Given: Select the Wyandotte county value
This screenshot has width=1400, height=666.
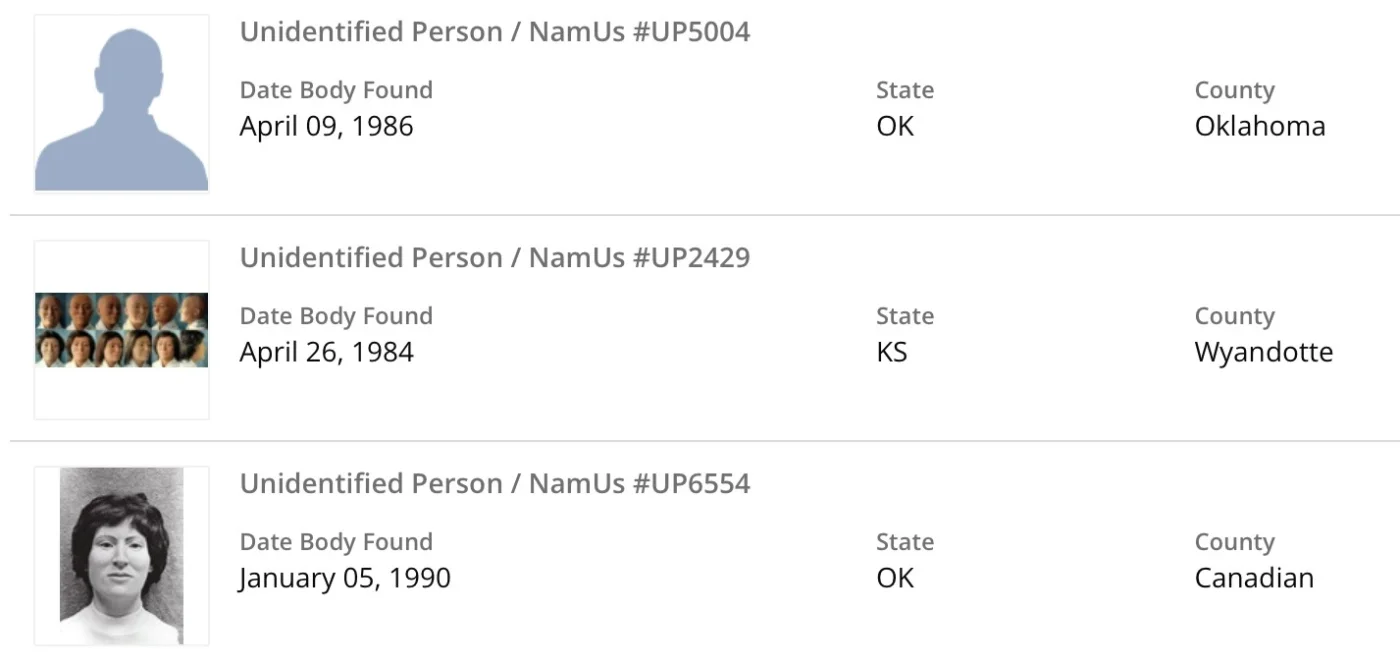Looking at the screenshot, I should click(1263, 352).
